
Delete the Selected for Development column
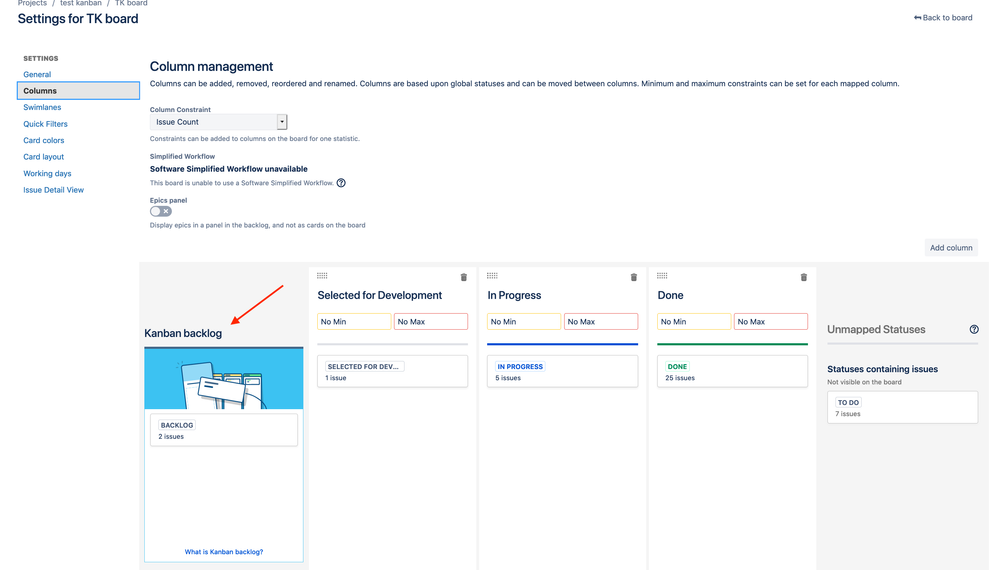(463, 277)
